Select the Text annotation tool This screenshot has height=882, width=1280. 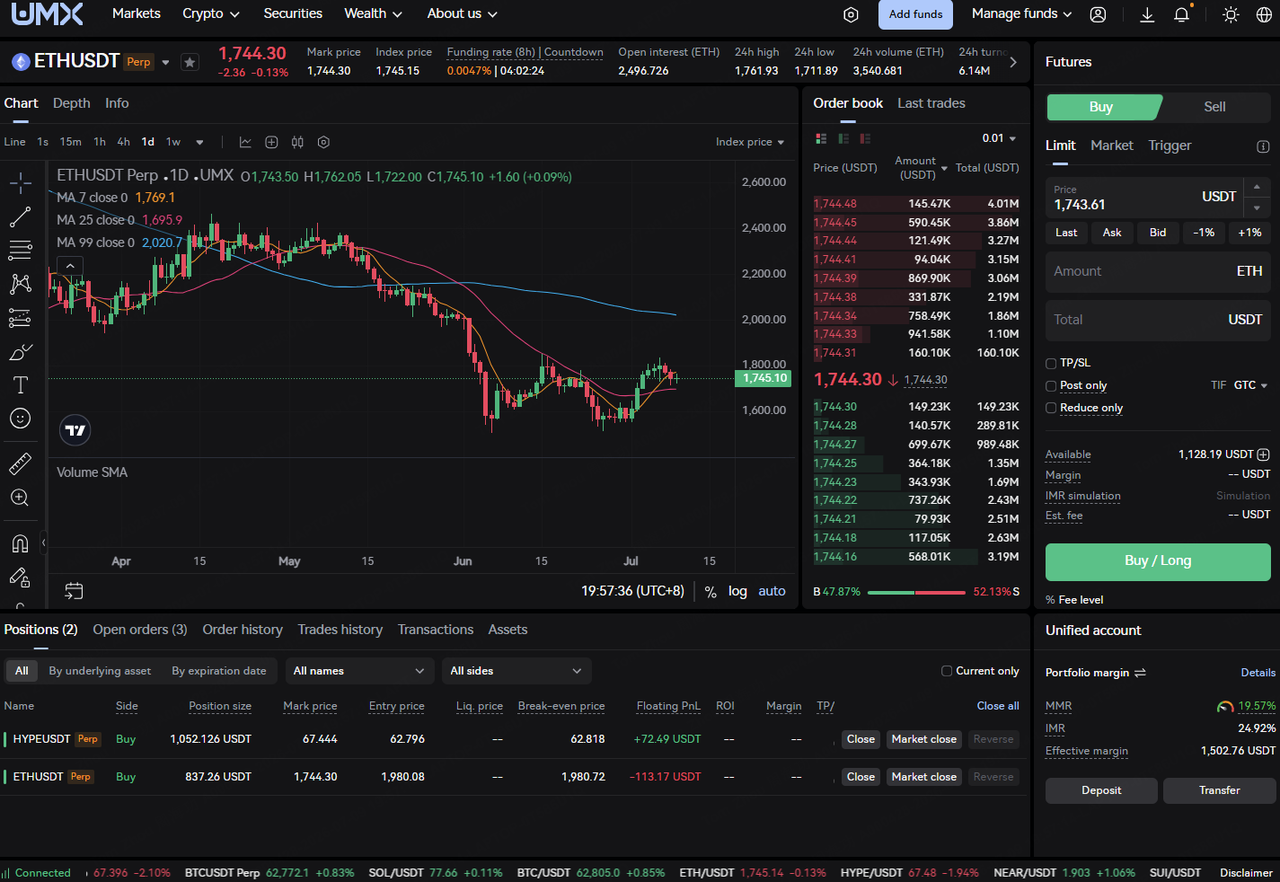coord(20,385)
